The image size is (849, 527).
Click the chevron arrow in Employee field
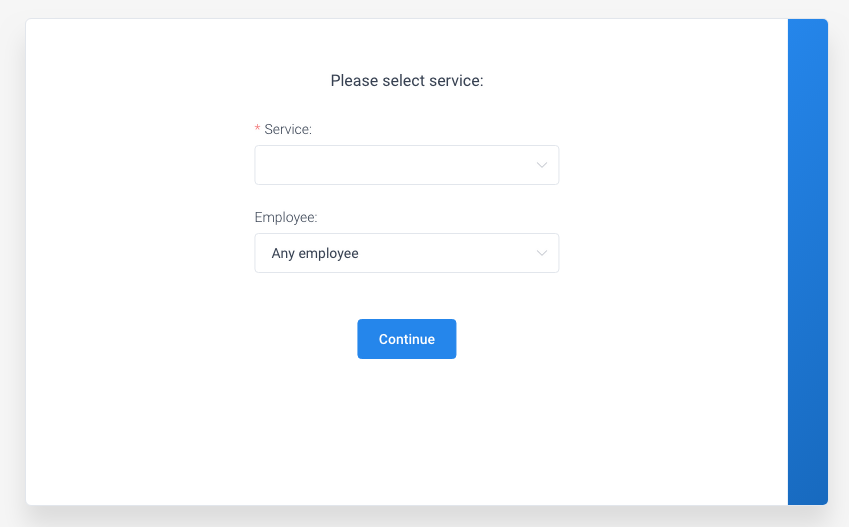click(541, 253)
